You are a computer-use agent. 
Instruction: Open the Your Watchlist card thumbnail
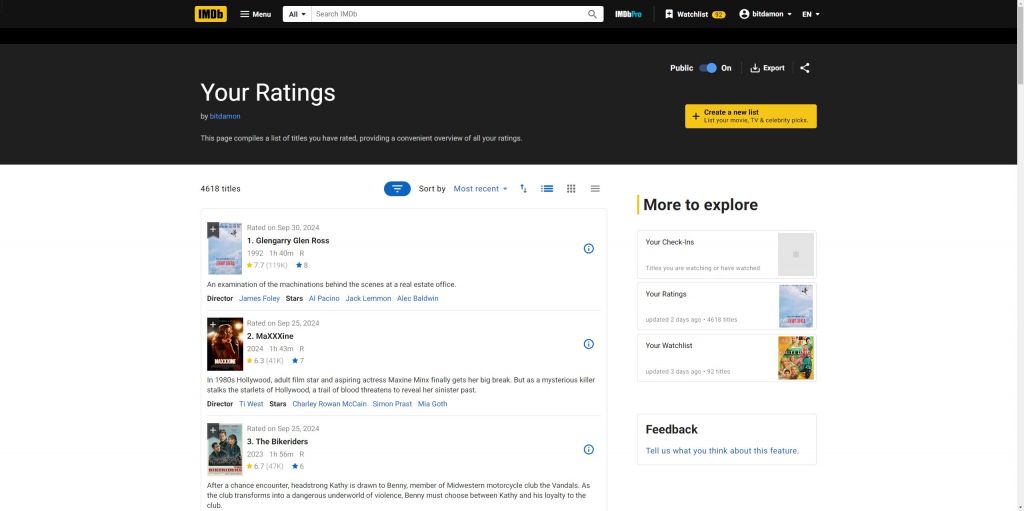(x=795, y=358)
